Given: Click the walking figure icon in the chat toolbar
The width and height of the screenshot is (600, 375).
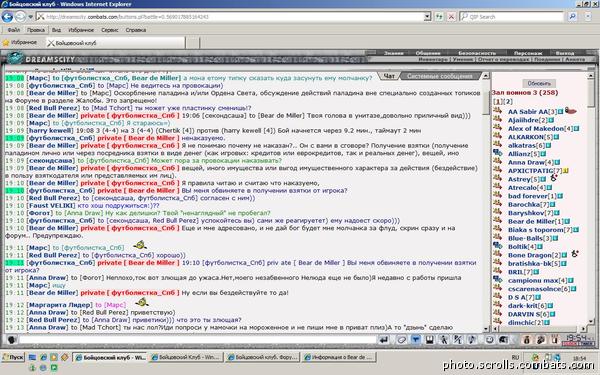Looking at the screenshot, I should pyautogui.click(x=444, y=340).
